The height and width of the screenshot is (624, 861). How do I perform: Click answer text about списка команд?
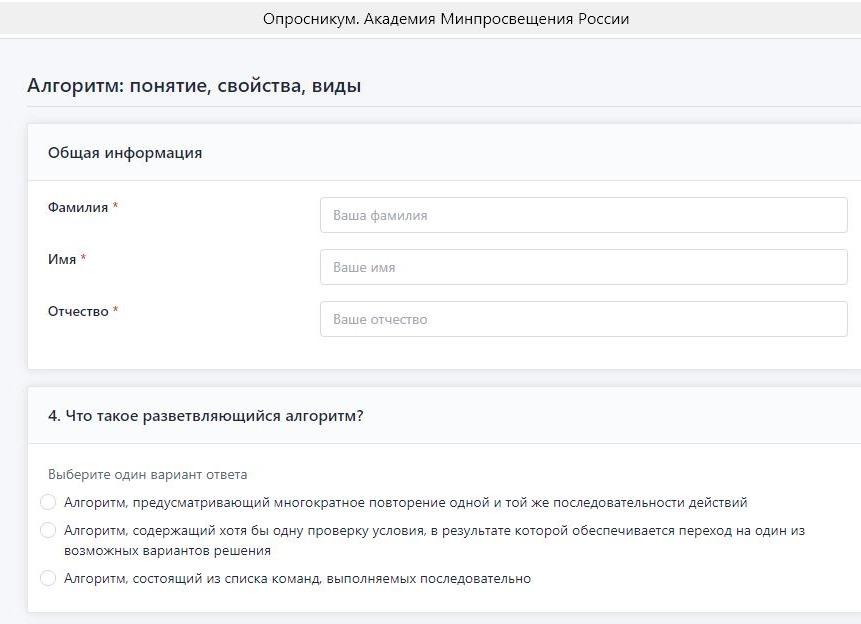(297, 578)
